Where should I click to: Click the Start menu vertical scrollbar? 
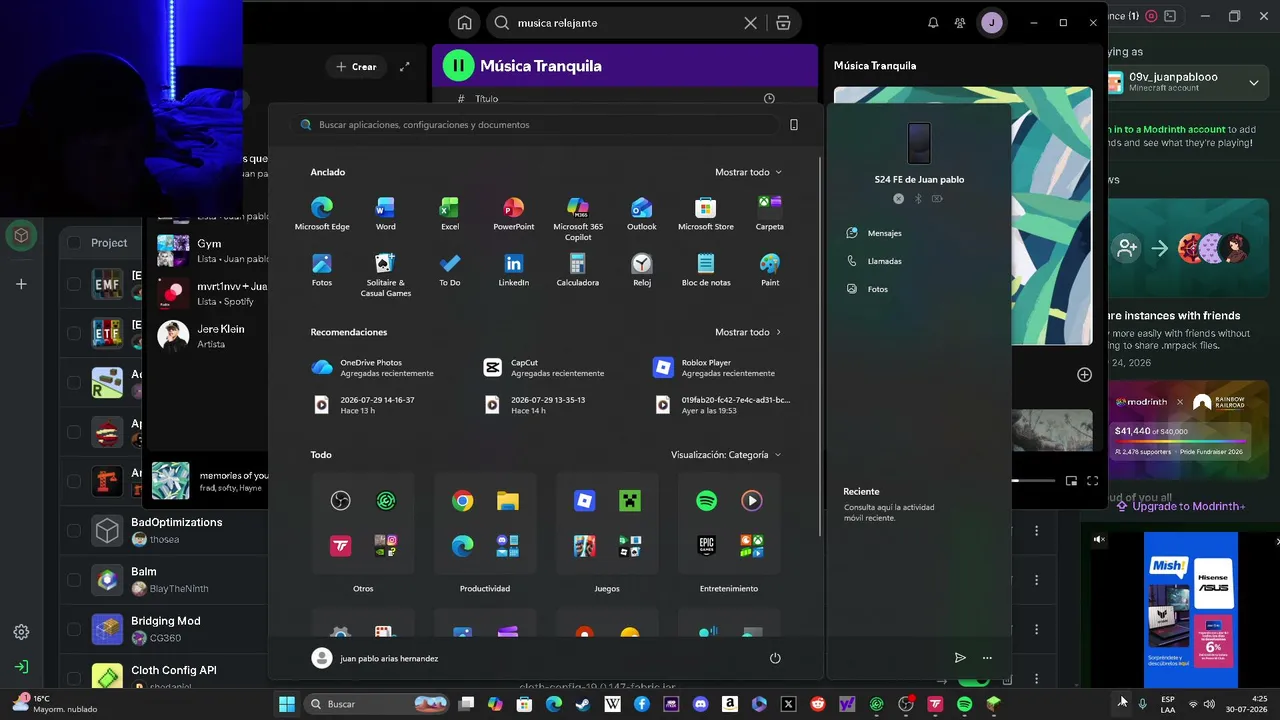pos(820,345)
